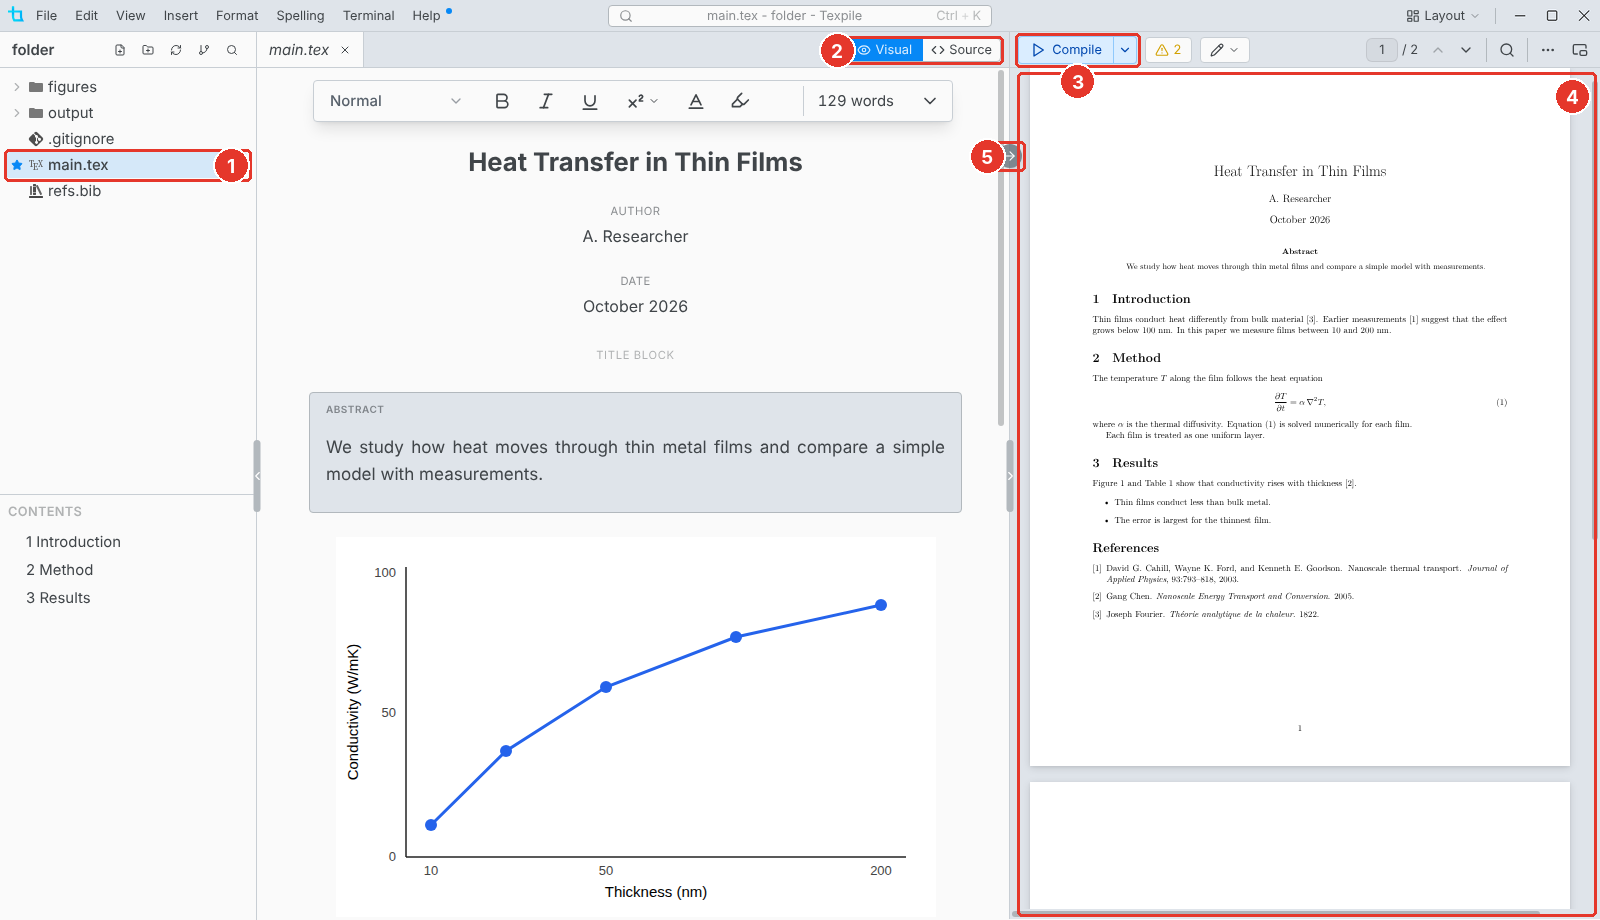Image resolution: width=1600 pixels, height=920 pixels.
Task: Open the 2 warnings indicator
Action: coord(1168,50)
